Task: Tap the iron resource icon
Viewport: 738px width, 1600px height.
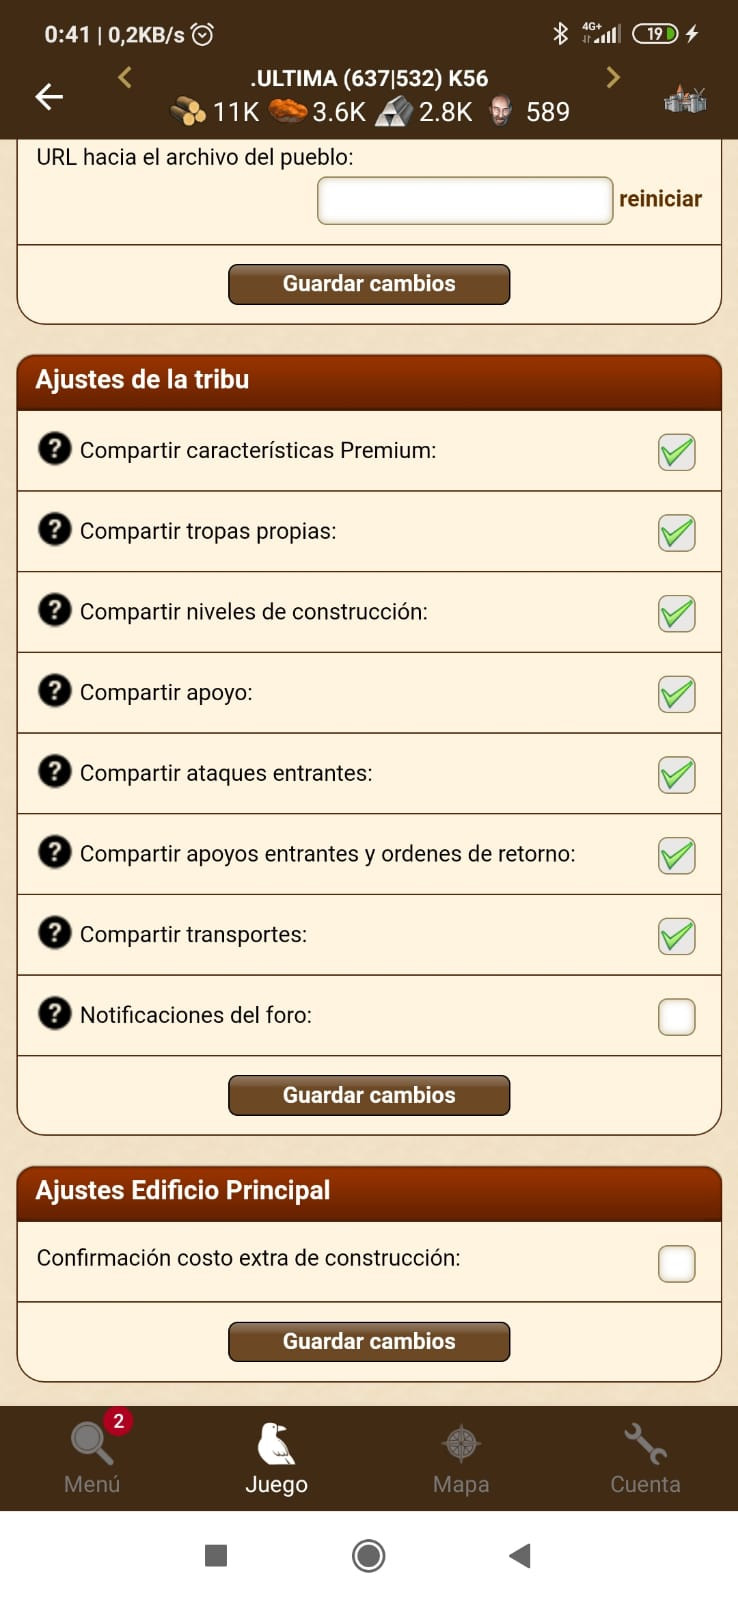Action: click(x=394, y=111)
